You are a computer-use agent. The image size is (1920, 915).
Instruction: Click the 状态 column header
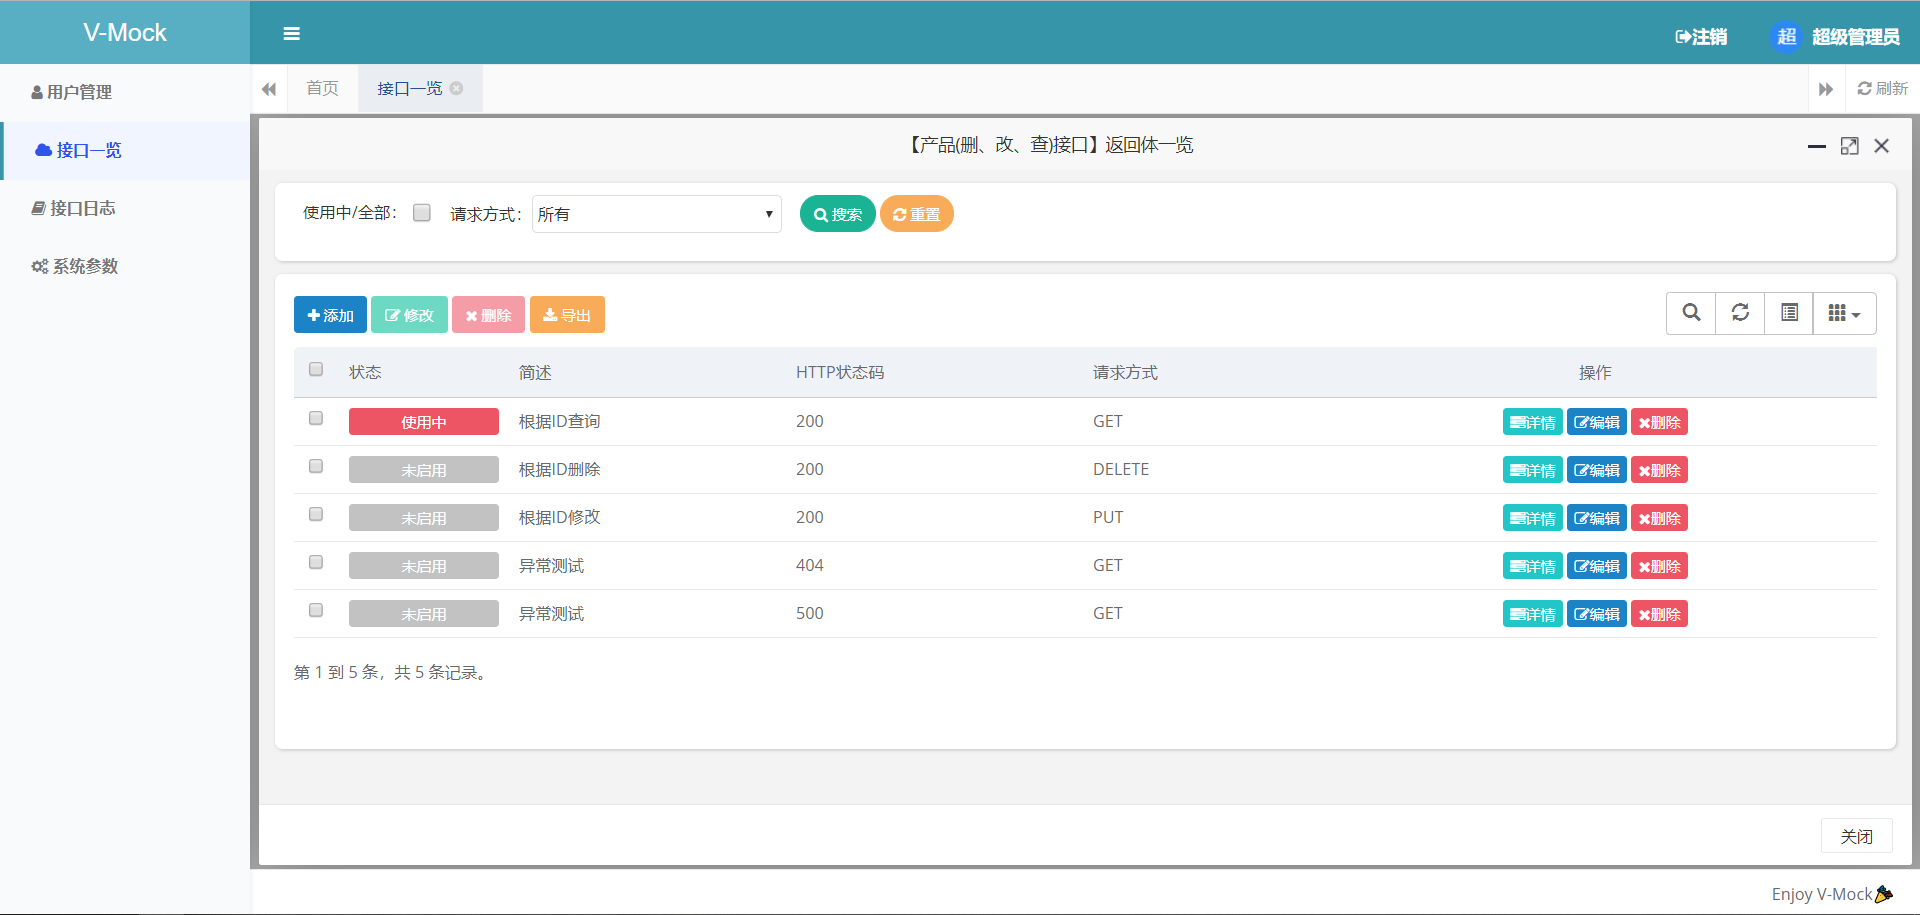coord(365,373)
